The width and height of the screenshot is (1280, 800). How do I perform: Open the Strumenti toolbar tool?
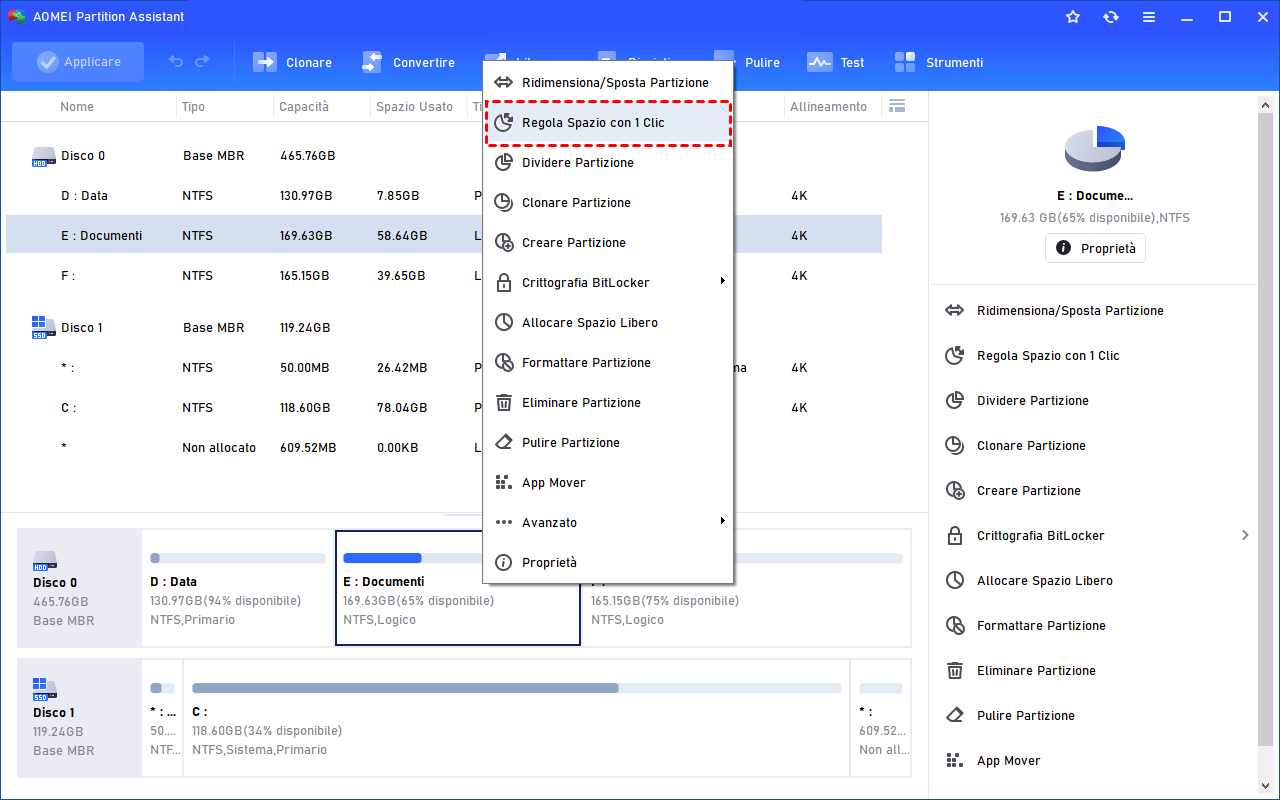939,62
